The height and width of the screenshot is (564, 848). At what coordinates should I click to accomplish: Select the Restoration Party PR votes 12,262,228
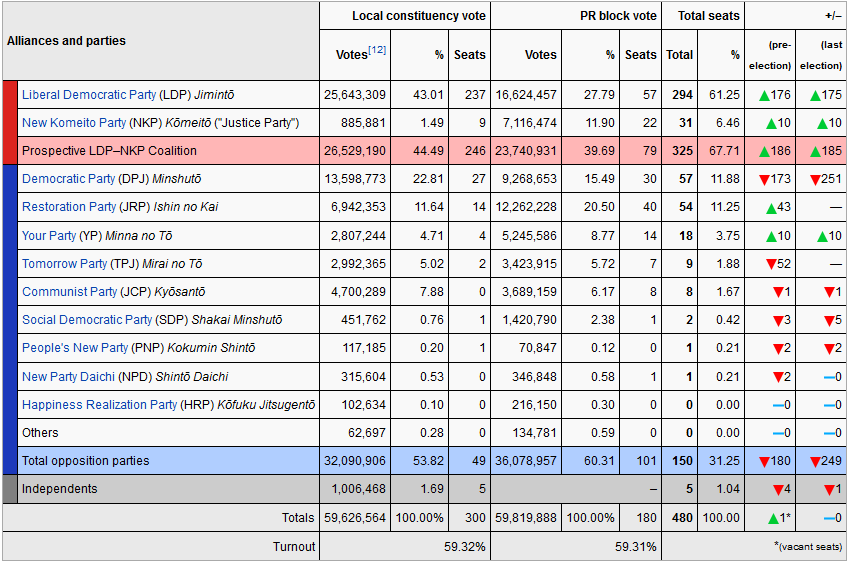tap(526, 207)
